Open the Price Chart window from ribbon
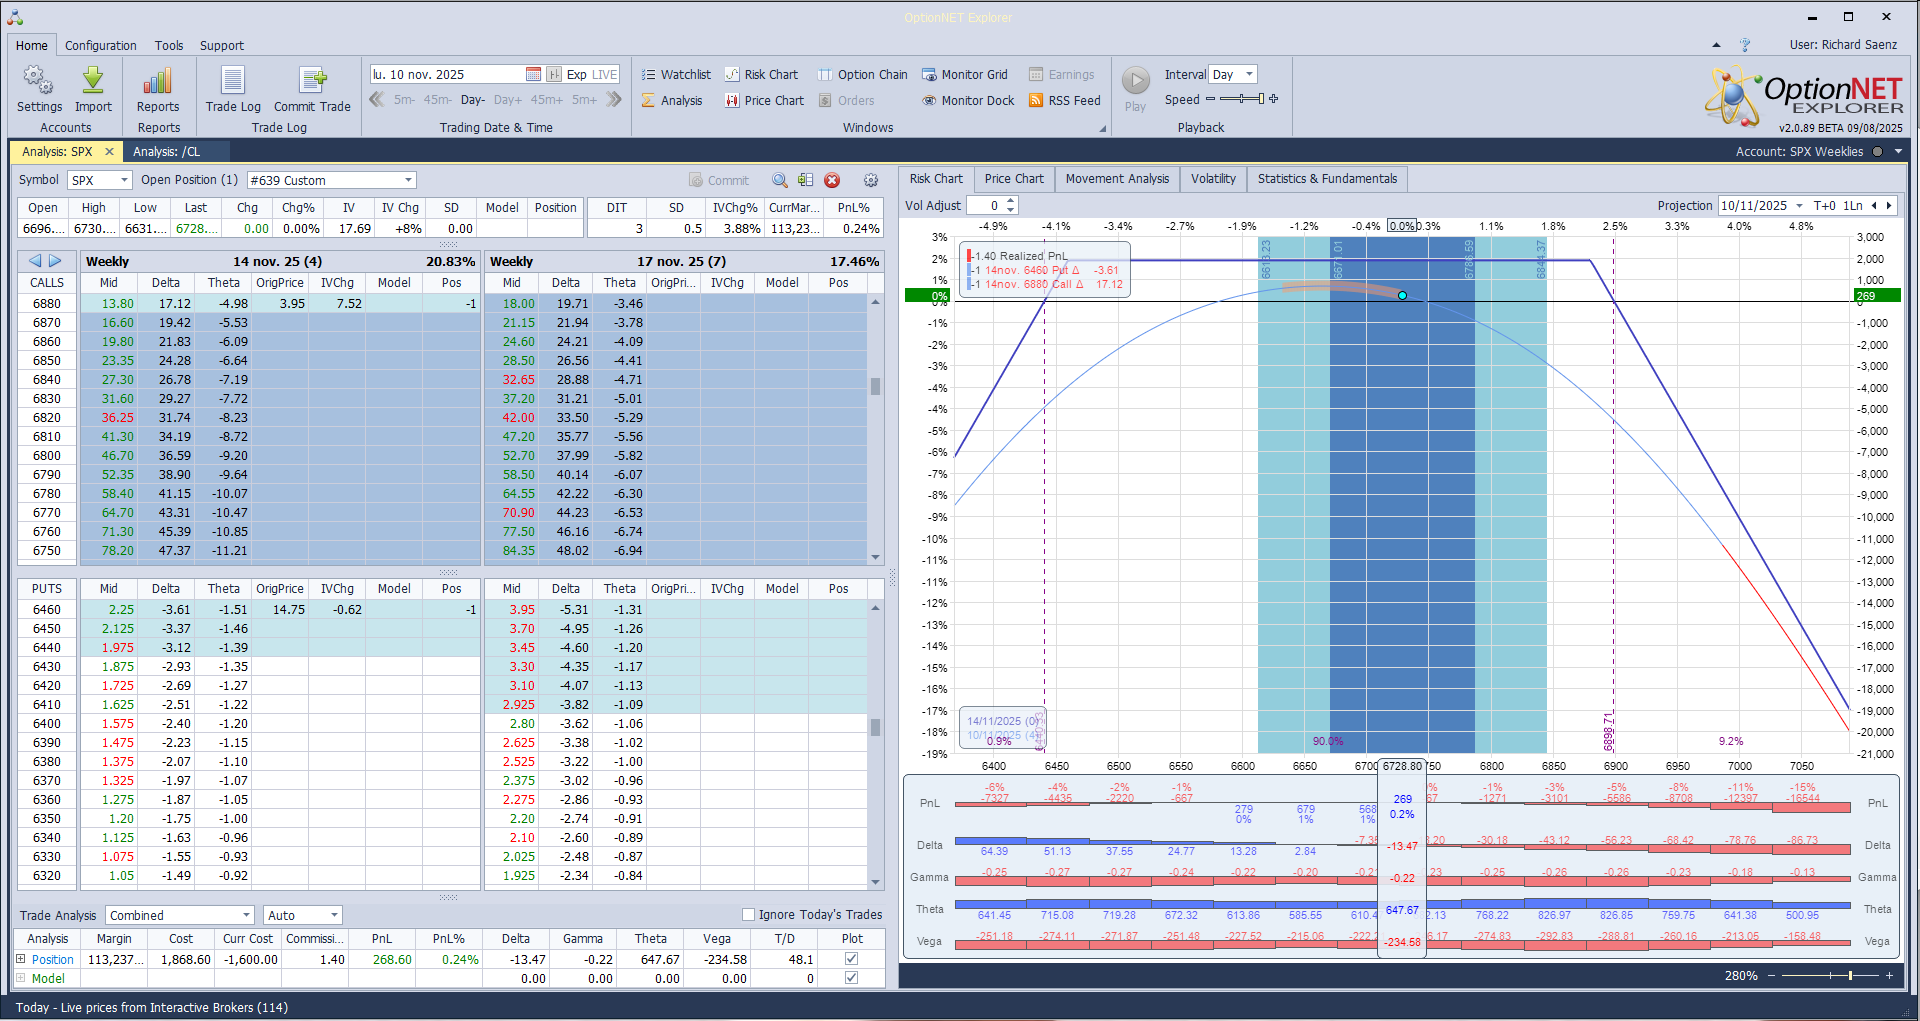This screenshot has height=1021, width=1920. point(764,100)
